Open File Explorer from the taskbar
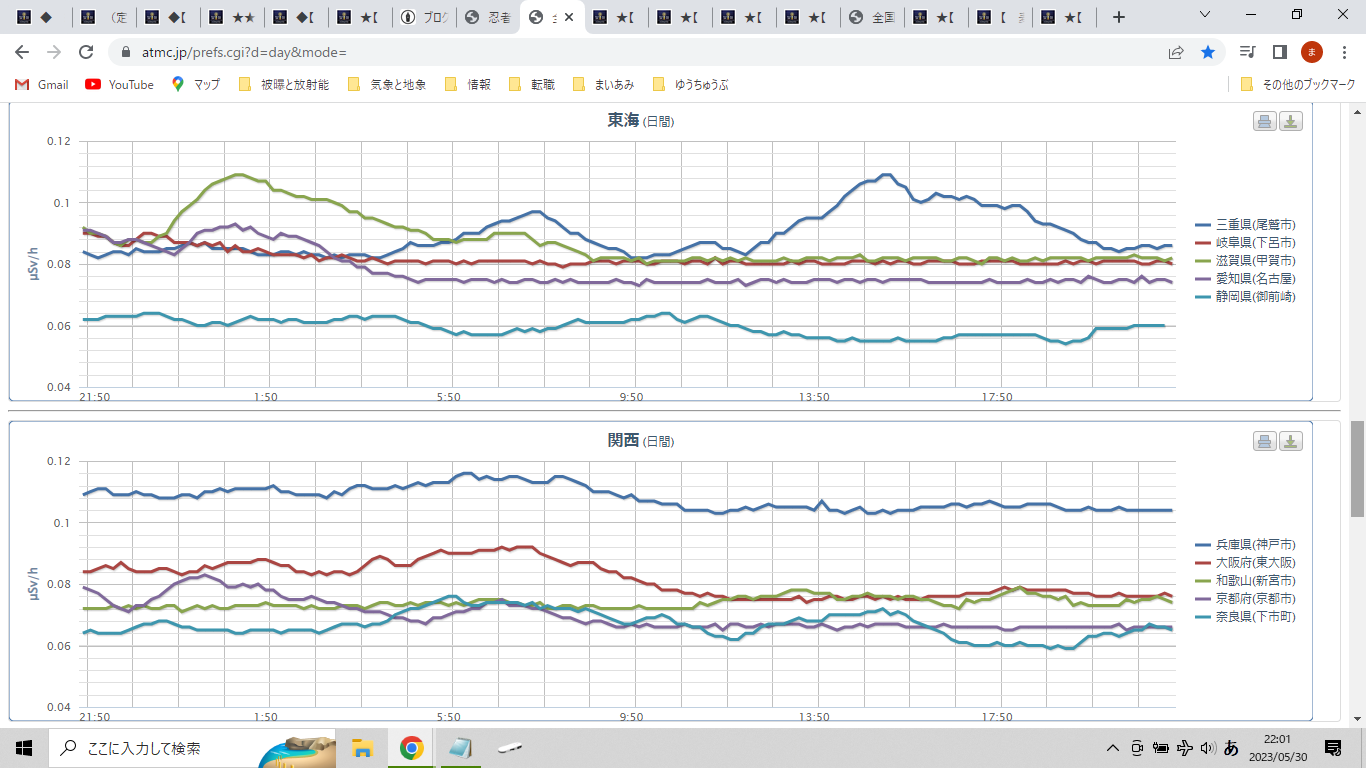1366x768 pixels. pyautogui.click(x=362, y=748)
